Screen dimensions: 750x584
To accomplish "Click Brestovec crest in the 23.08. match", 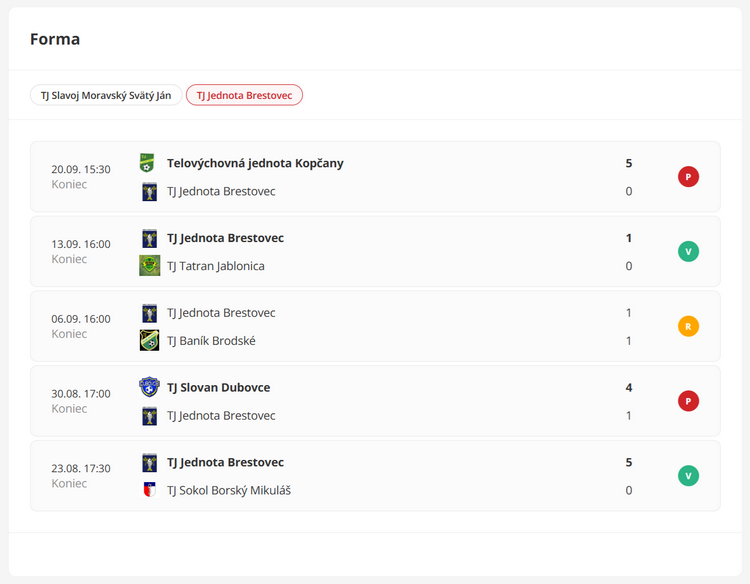I will pos(150,463).
